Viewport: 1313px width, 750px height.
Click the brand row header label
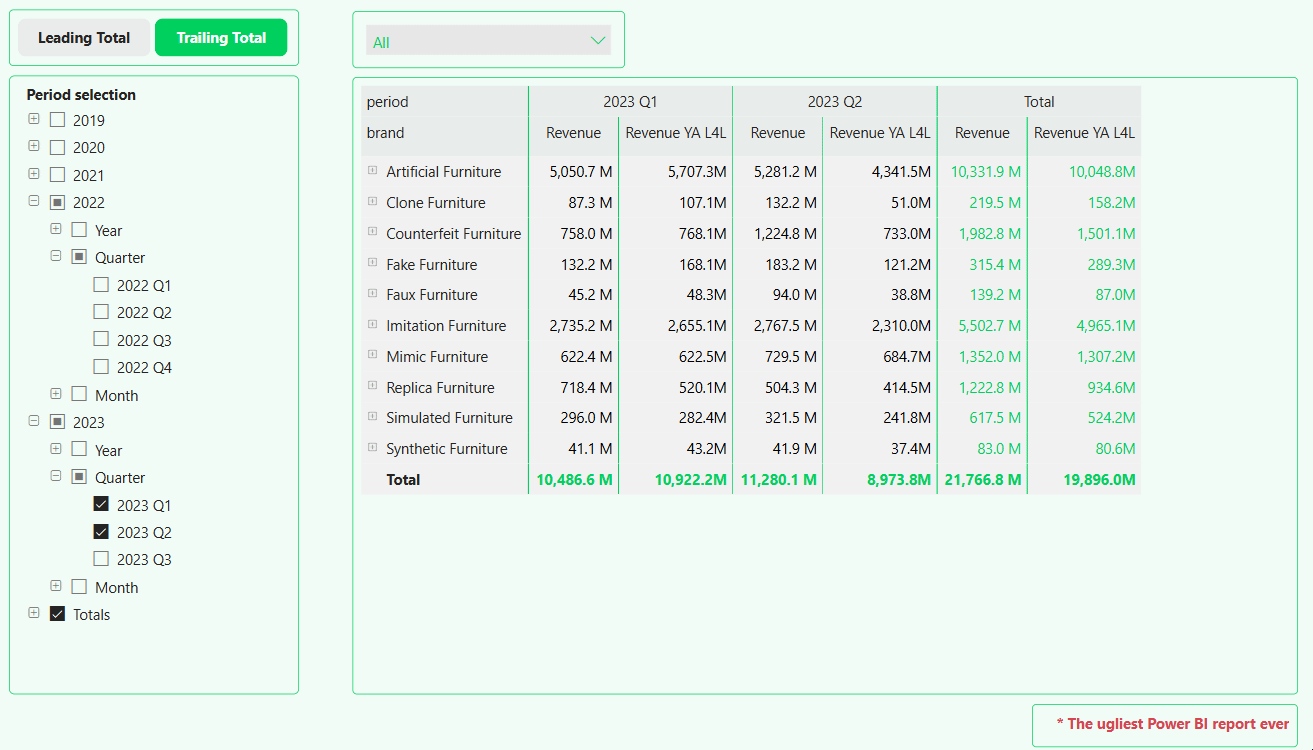(x=385, y=133)
